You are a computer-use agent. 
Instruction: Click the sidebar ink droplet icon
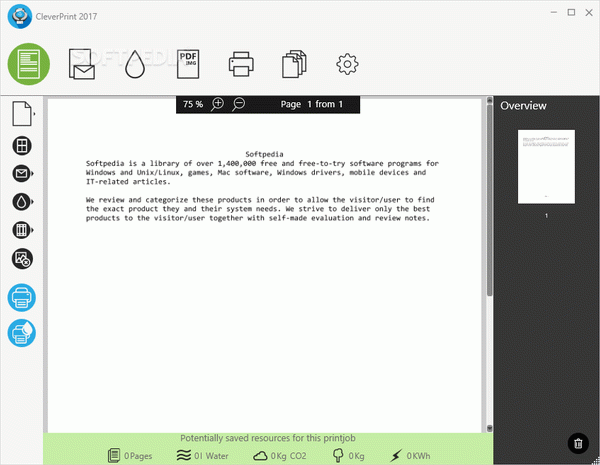pos(21,202)
